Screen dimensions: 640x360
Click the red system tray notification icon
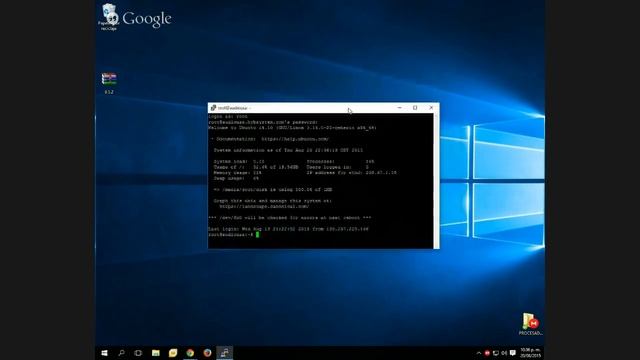(x=487, y=353)
